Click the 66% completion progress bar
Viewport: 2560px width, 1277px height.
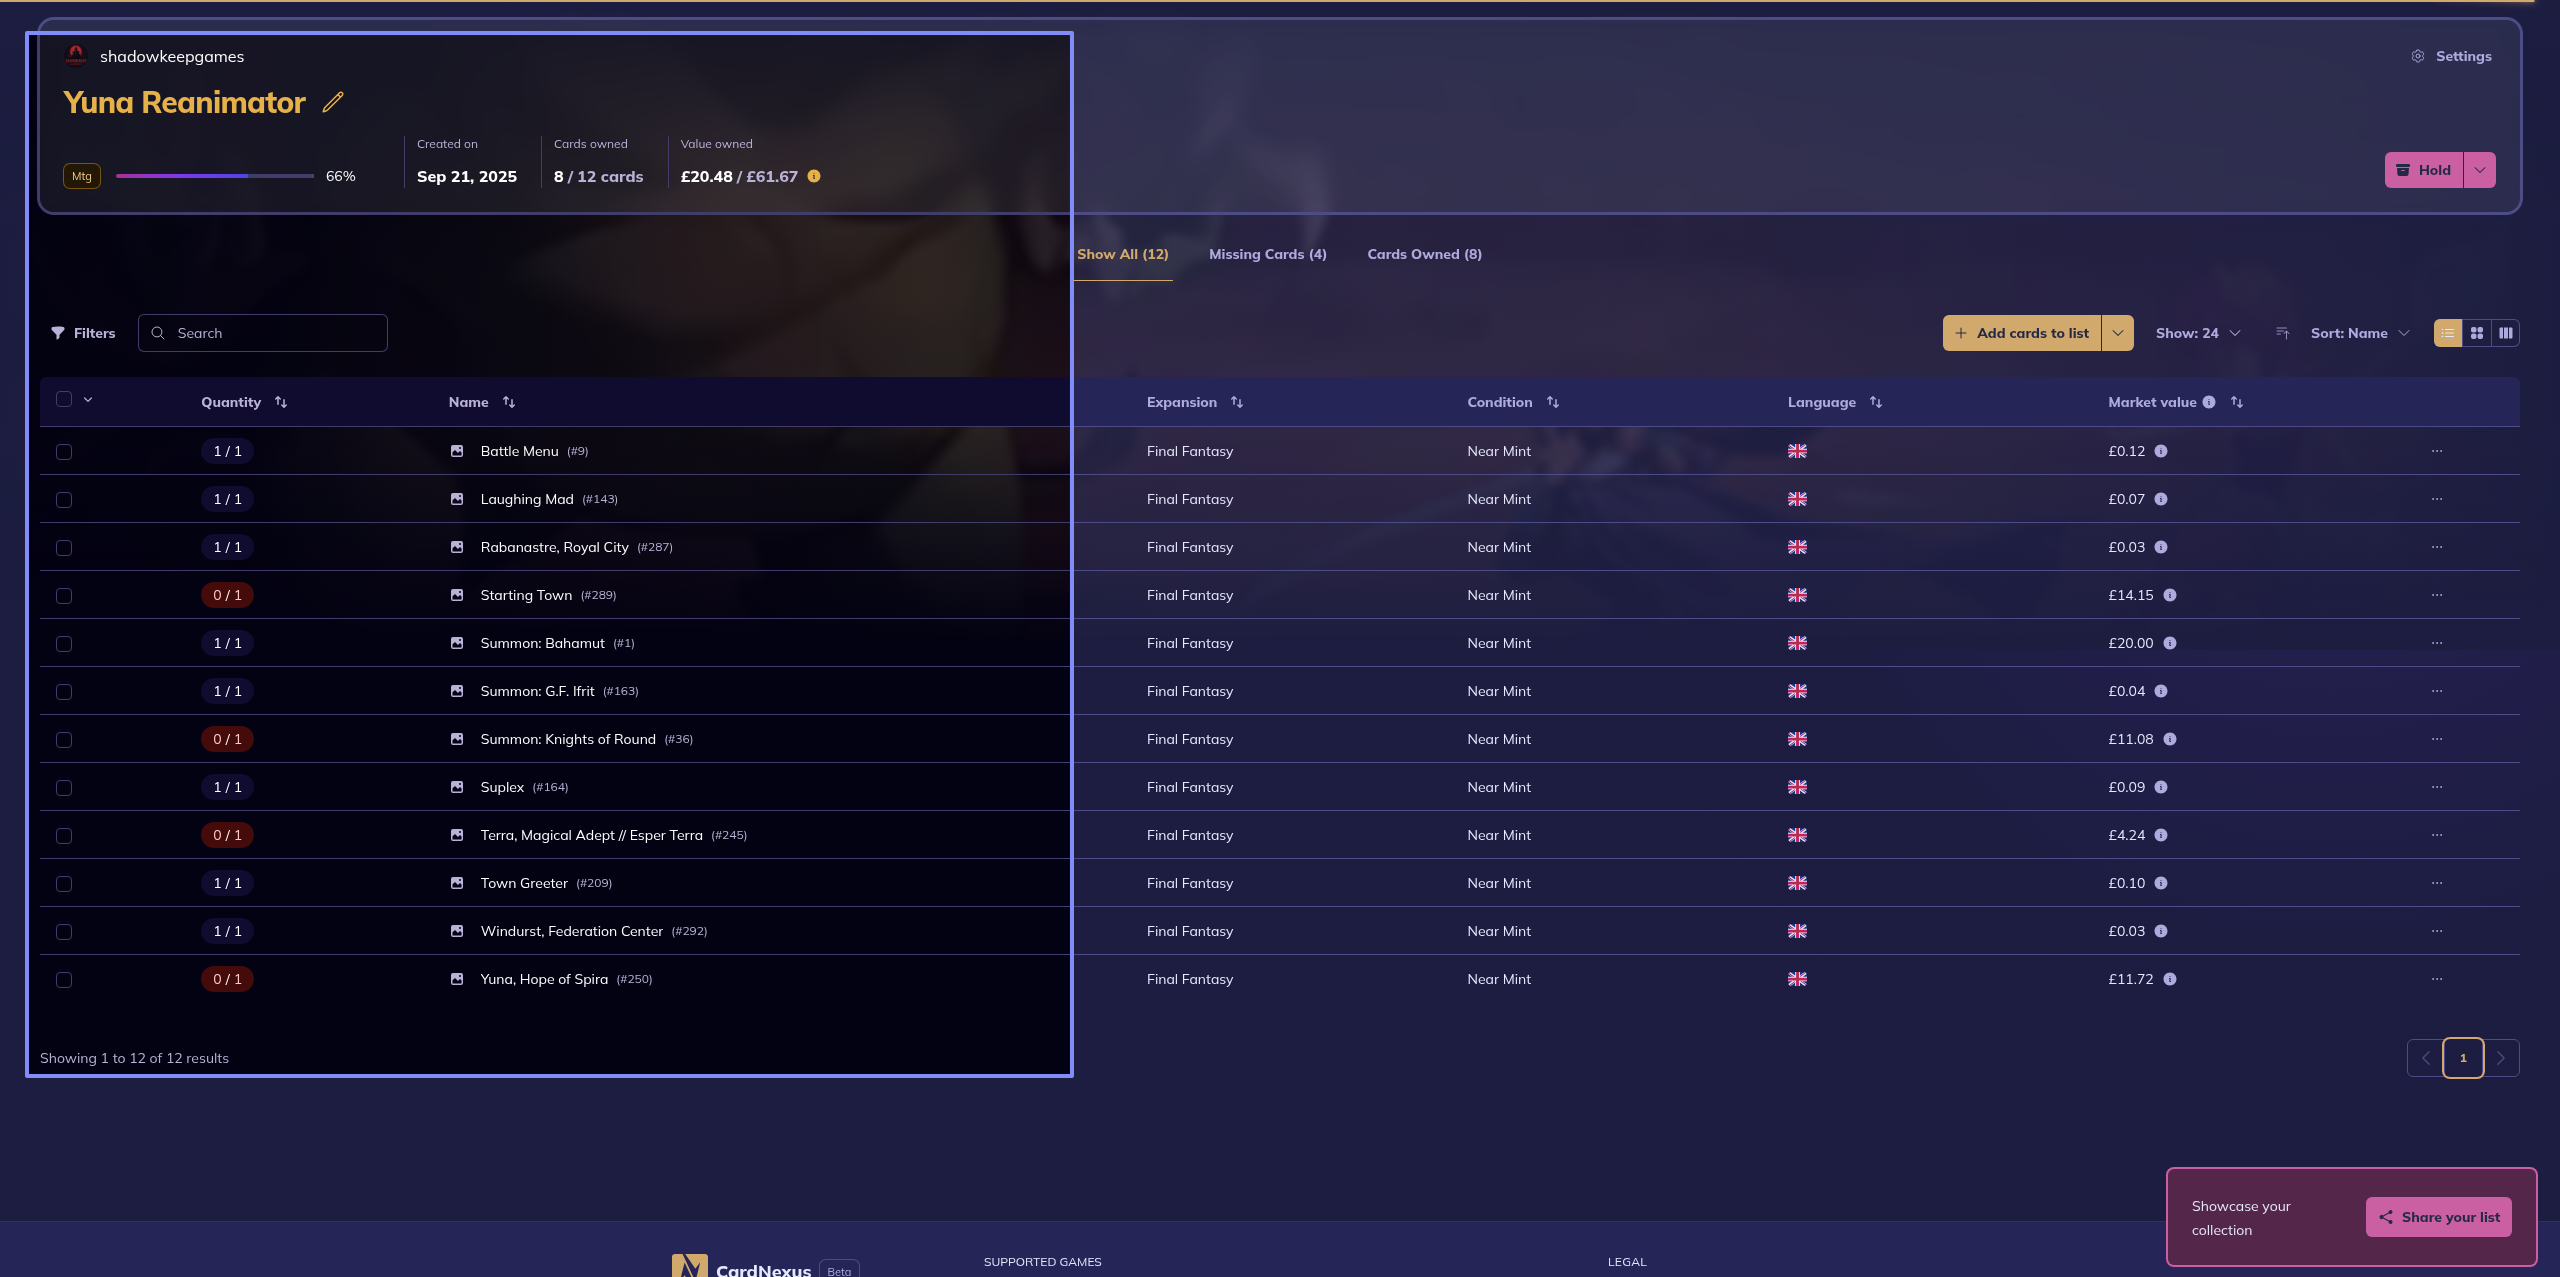point(215,176)
